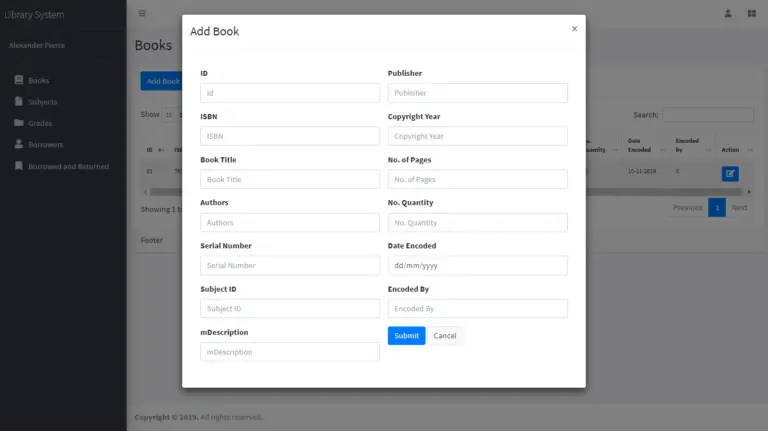768x431 pixels.
Task: Open Grades in the sidebar
Action: 40,123
